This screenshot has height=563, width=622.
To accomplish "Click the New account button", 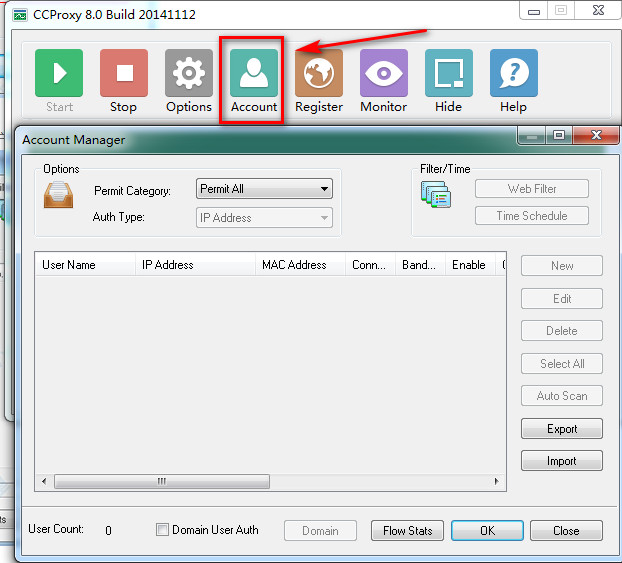I will [x=562, y=265].
